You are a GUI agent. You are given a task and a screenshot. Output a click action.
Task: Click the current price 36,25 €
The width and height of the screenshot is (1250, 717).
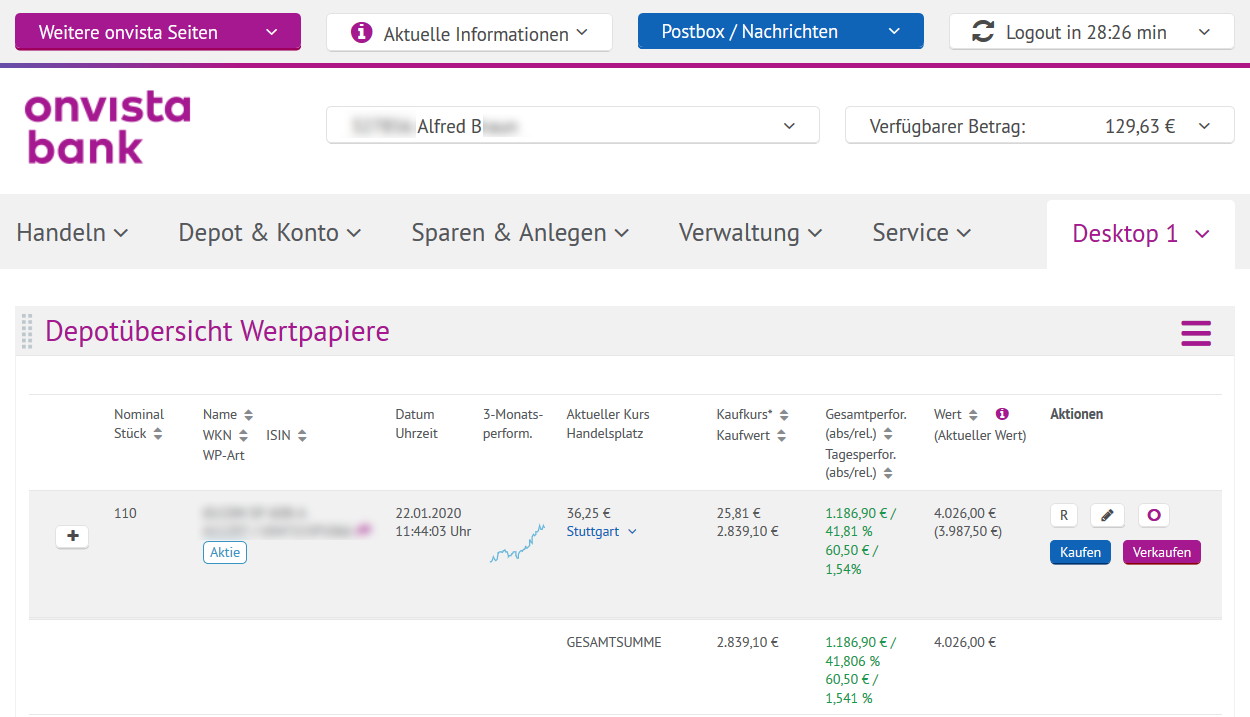point(588,513)
